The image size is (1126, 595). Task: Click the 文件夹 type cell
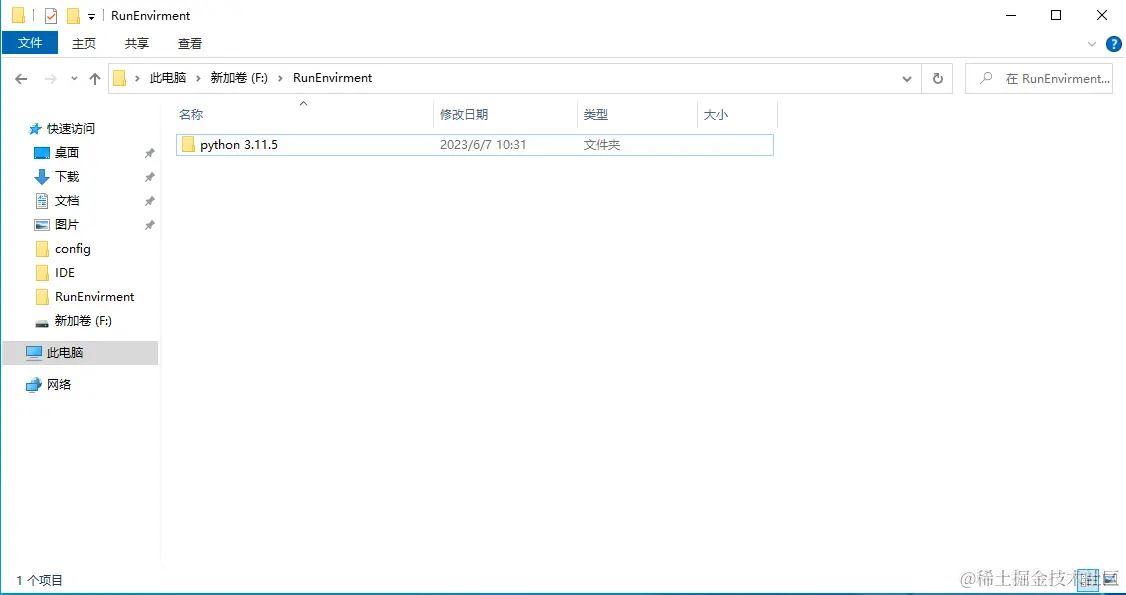point(602,144)
